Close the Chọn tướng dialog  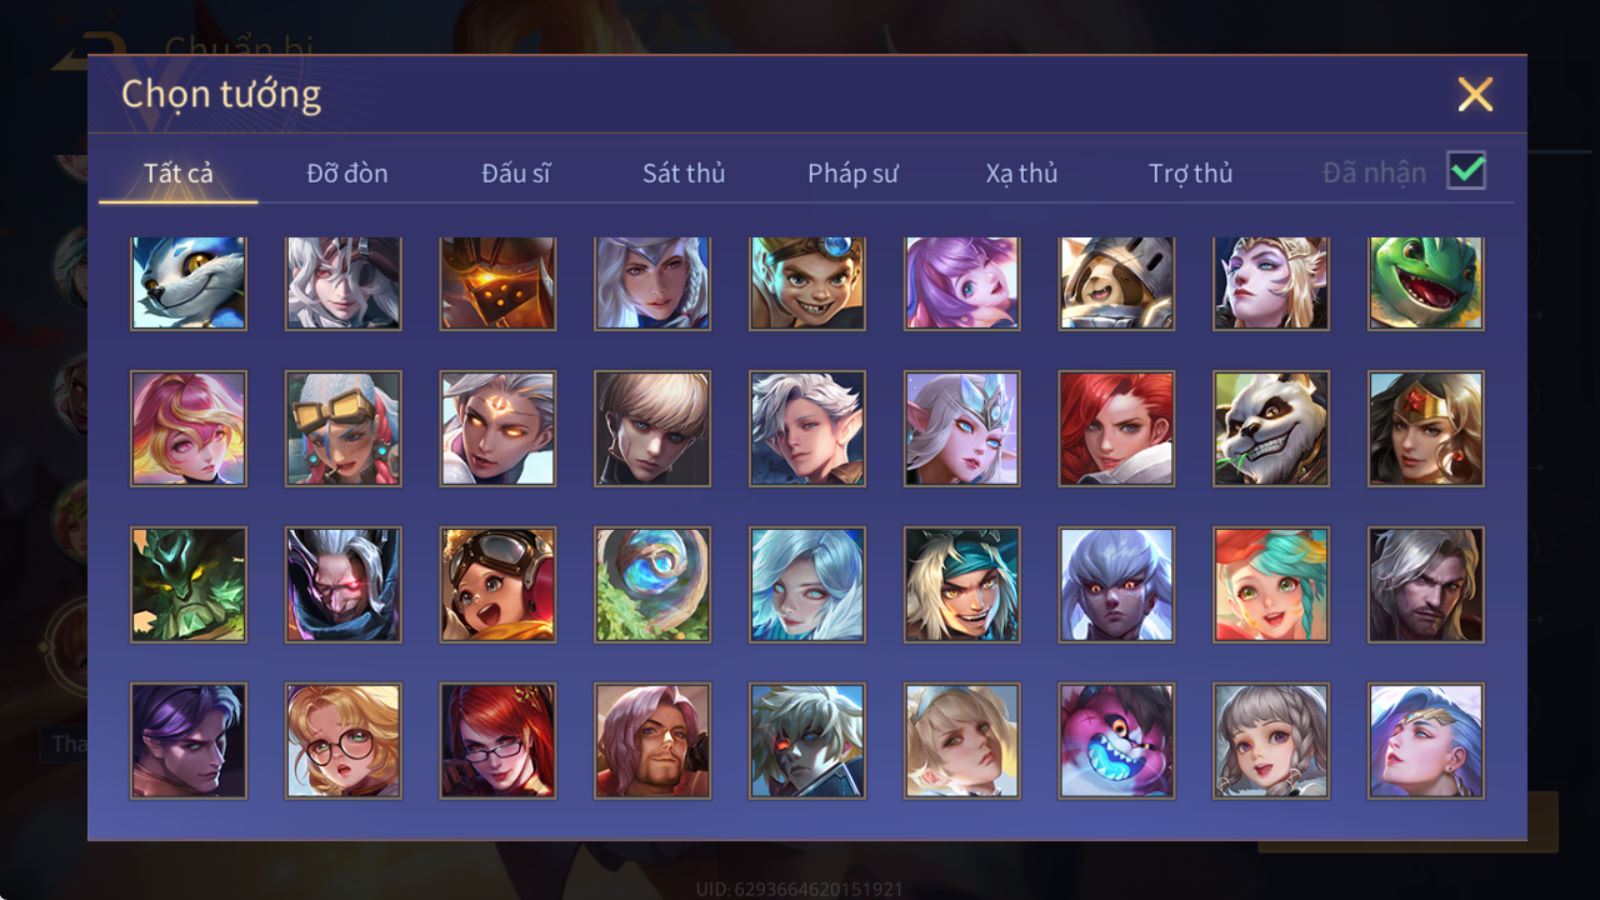tap(1475, 94)
